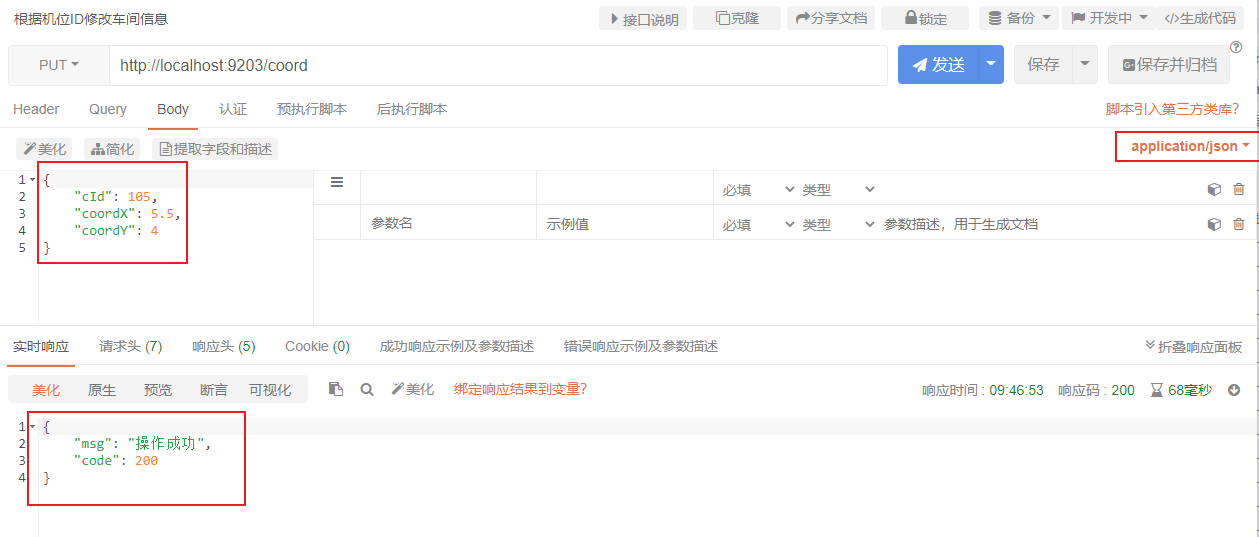Select the 预览 preview response view
Image resolution: width=1259 pixels, height=537 pixels.
157,390
